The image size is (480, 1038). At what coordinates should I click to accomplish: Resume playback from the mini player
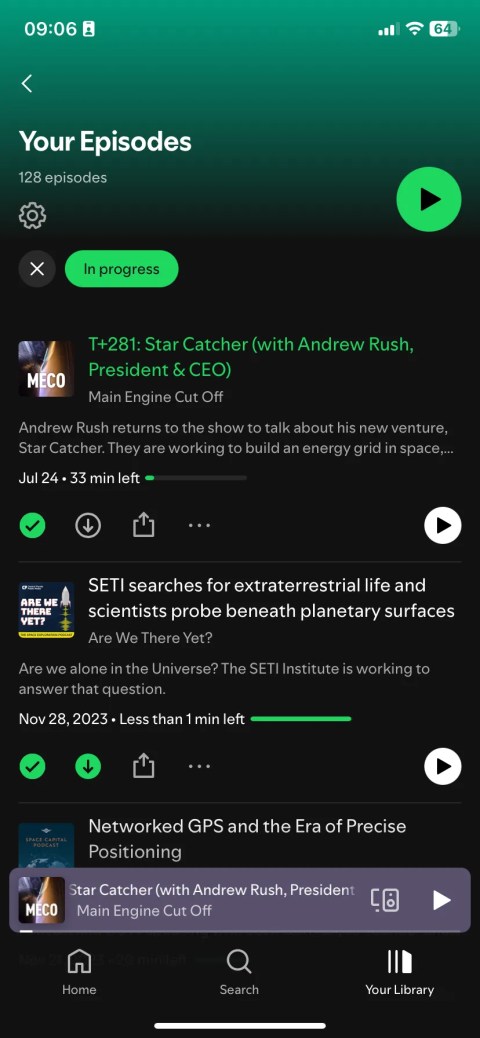(x=441, y=900)
